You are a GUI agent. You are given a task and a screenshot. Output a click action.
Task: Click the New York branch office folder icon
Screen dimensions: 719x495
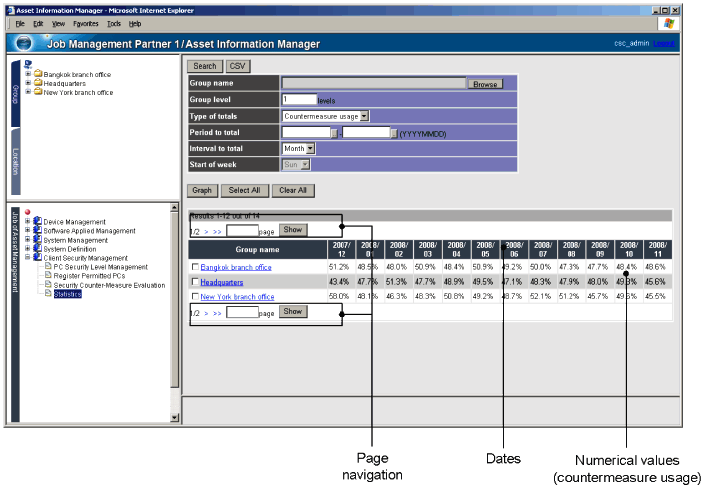pos(38,92)
